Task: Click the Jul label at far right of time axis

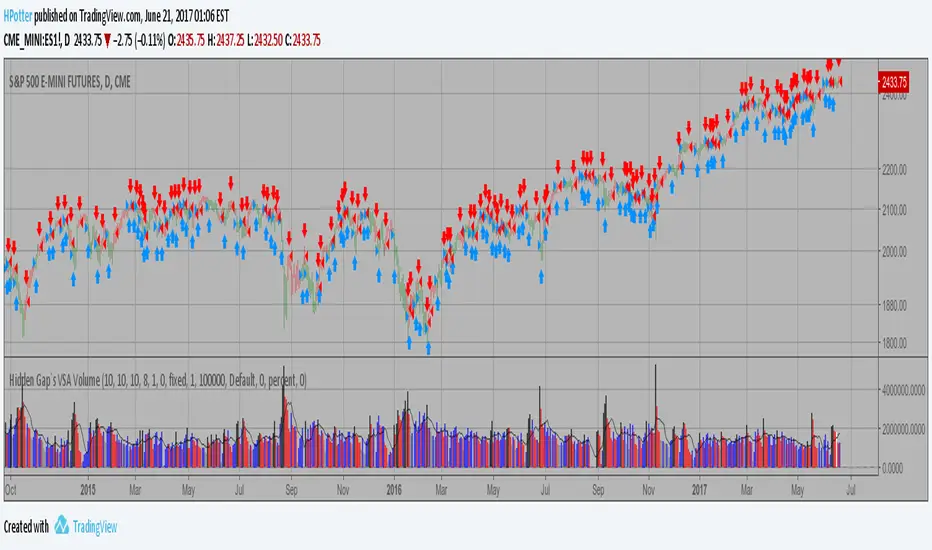Action: (851, 490)
